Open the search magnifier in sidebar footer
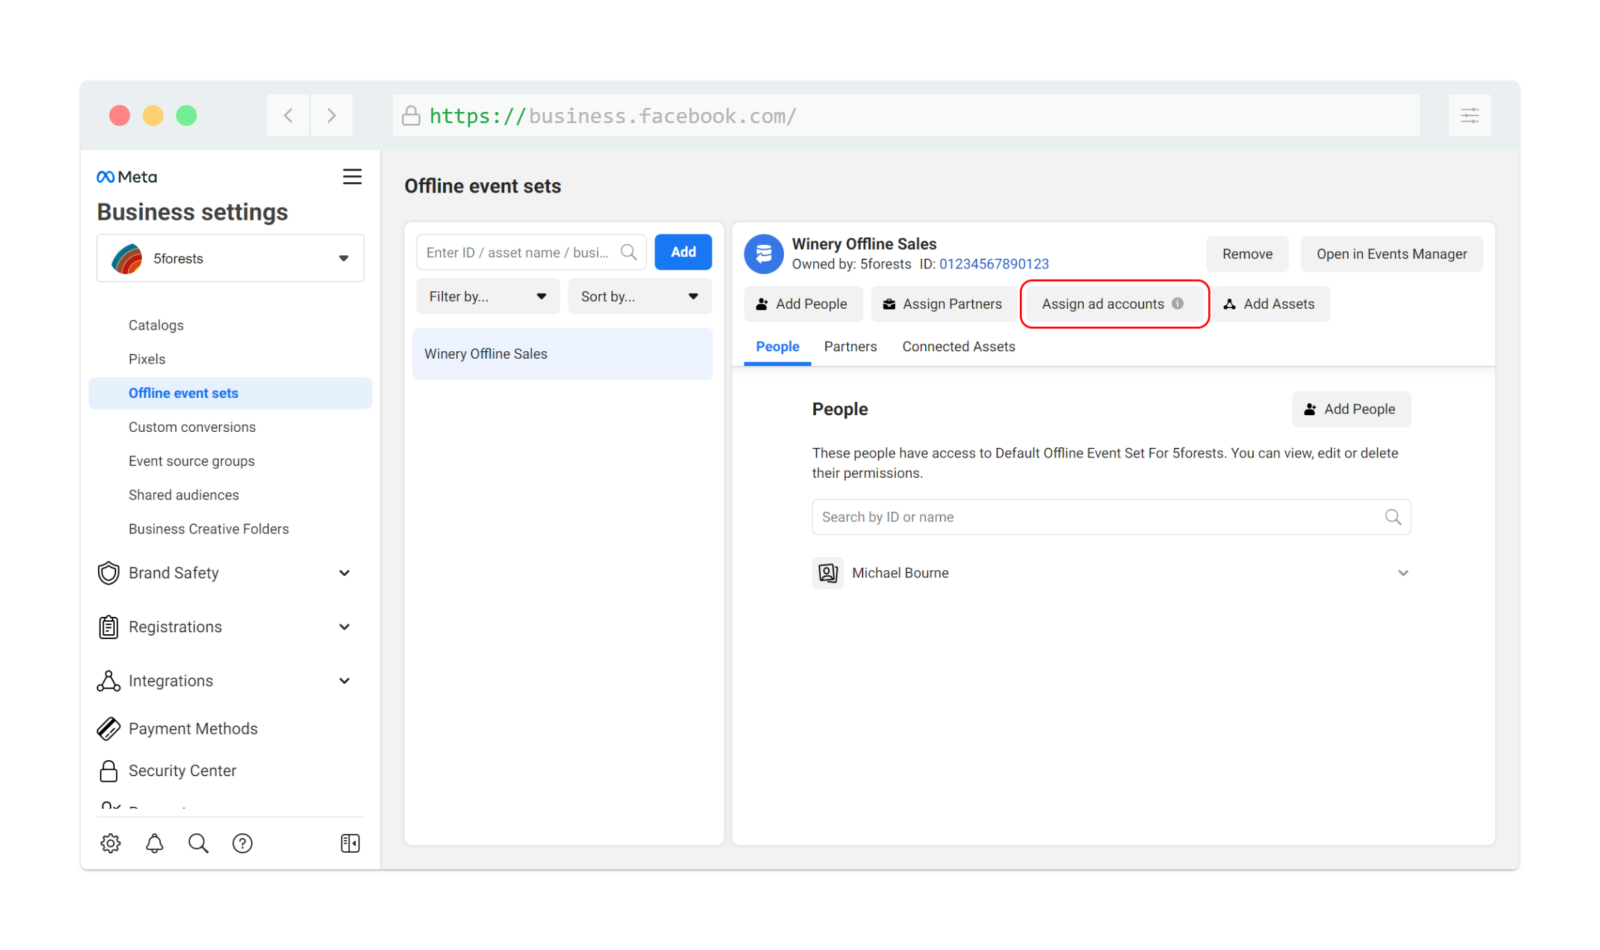 pyautogui.click(x=199, y=843)
